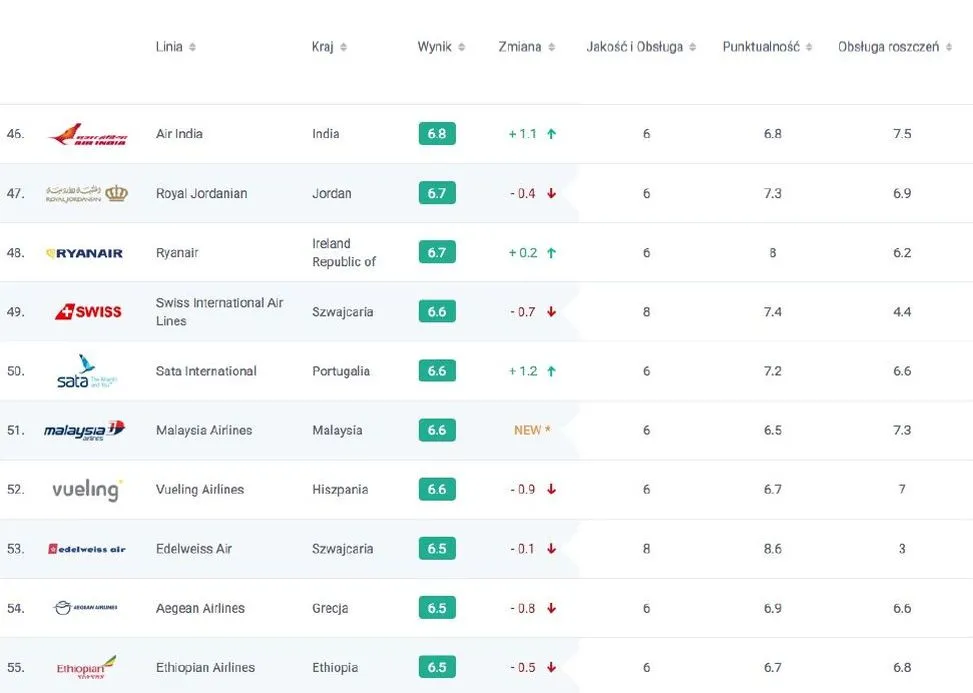Select the Aegean Airlines name

200,609
